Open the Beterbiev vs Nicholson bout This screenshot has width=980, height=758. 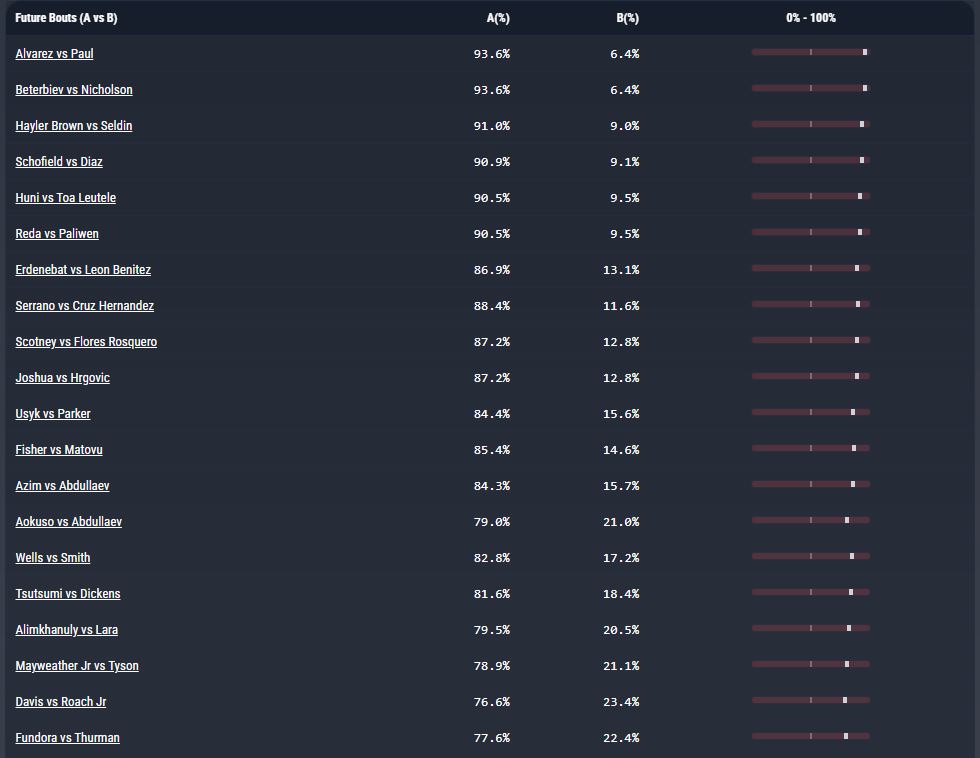pos(73,90)
